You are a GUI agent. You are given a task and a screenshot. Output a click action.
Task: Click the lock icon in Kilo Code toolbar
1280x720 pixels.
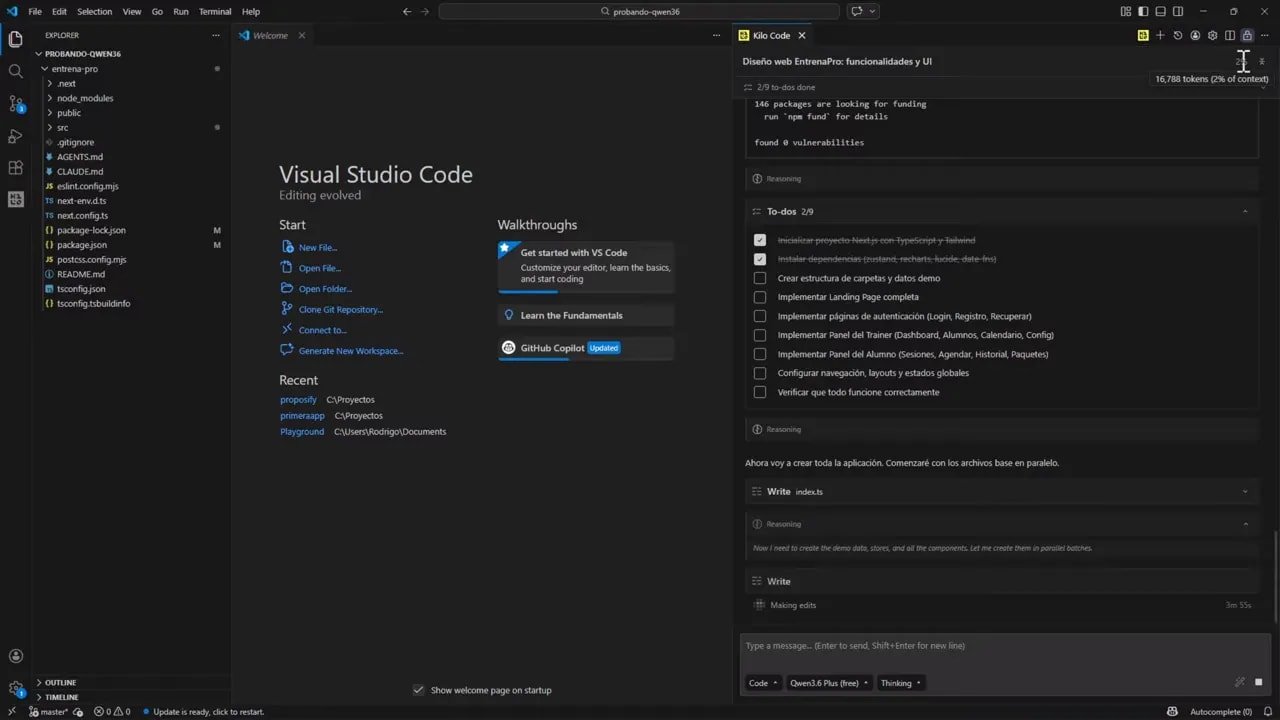pos(1247,35)
